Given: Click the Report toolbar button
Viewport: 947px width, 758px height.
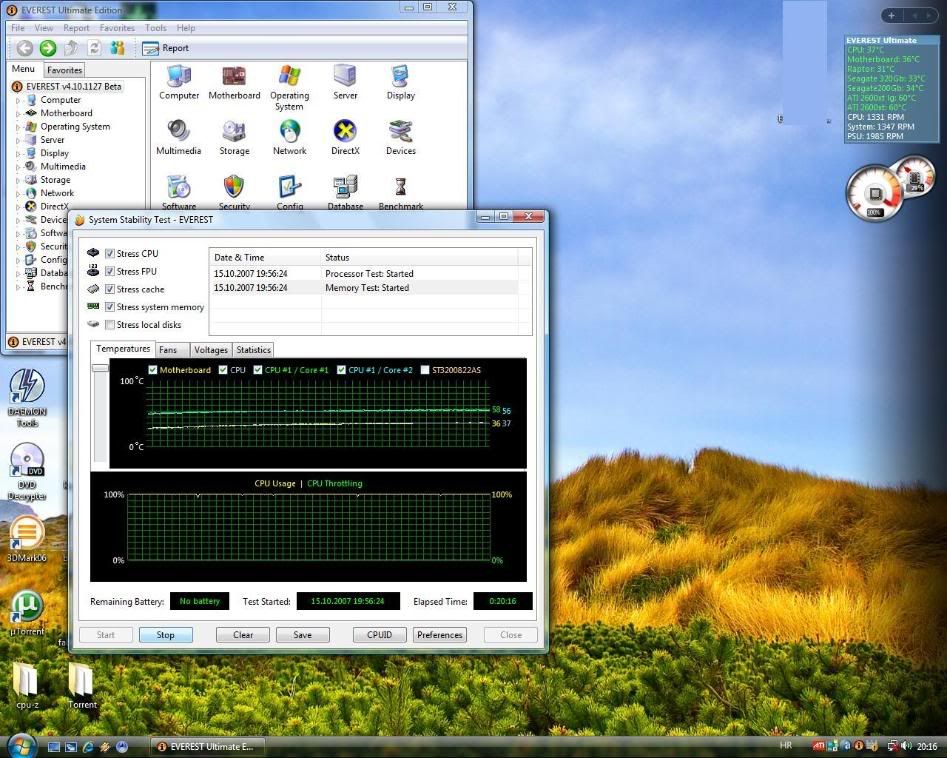Looking at the screenshot, I should 165,48.
